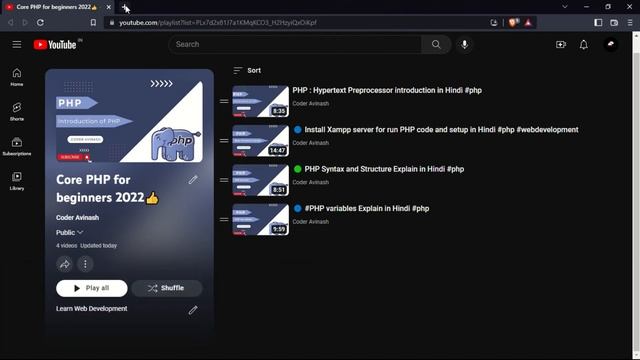Share the playlist via arrow icon
This screenshot has height=360, width=640.
point(64,264)
